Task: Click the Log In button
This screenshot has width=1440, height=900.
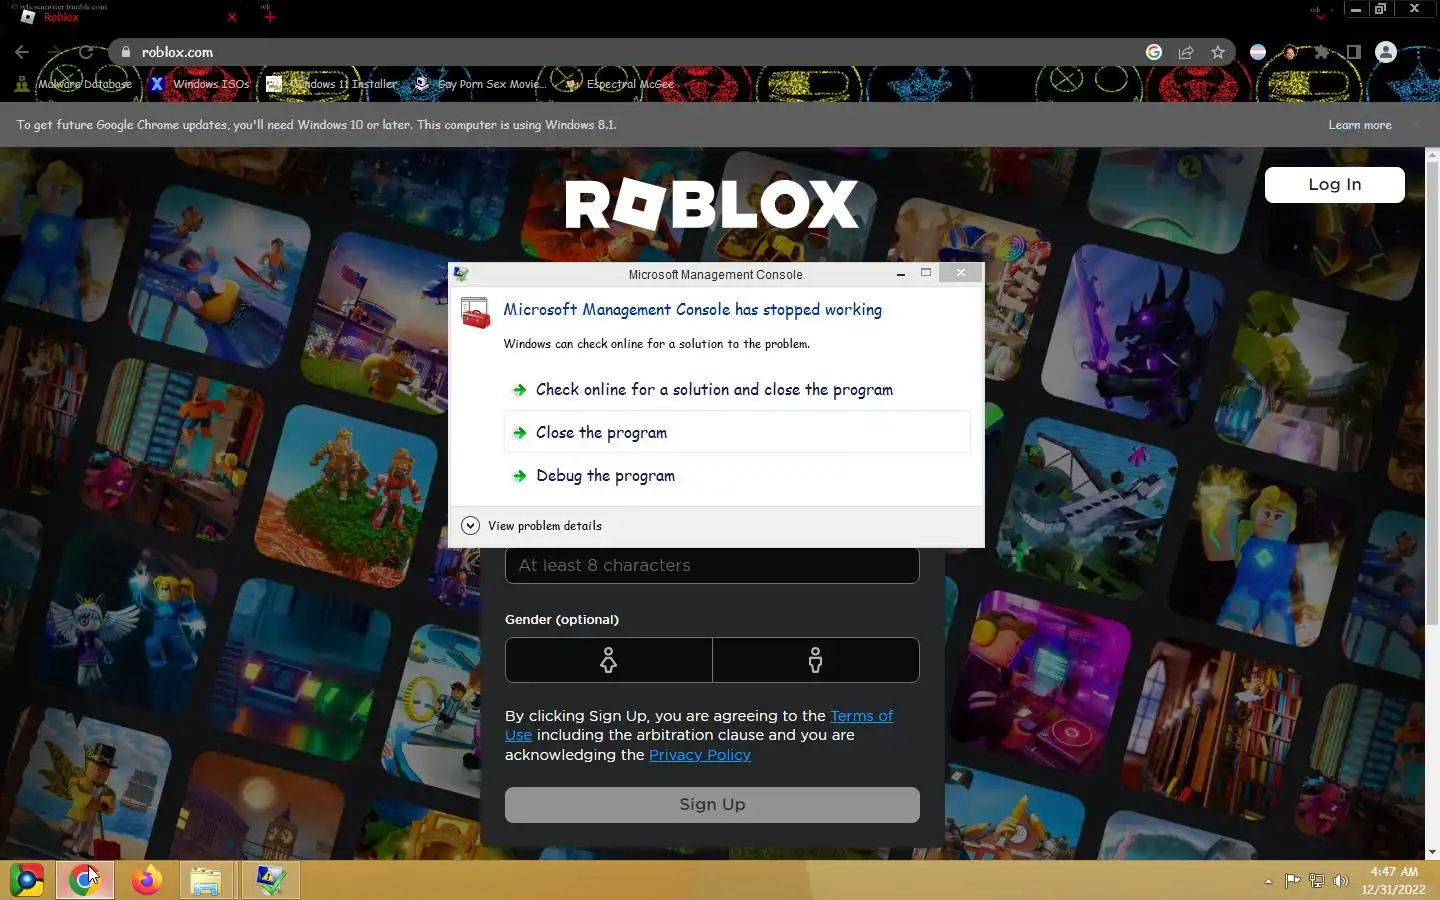Action: pos(1334,184)
